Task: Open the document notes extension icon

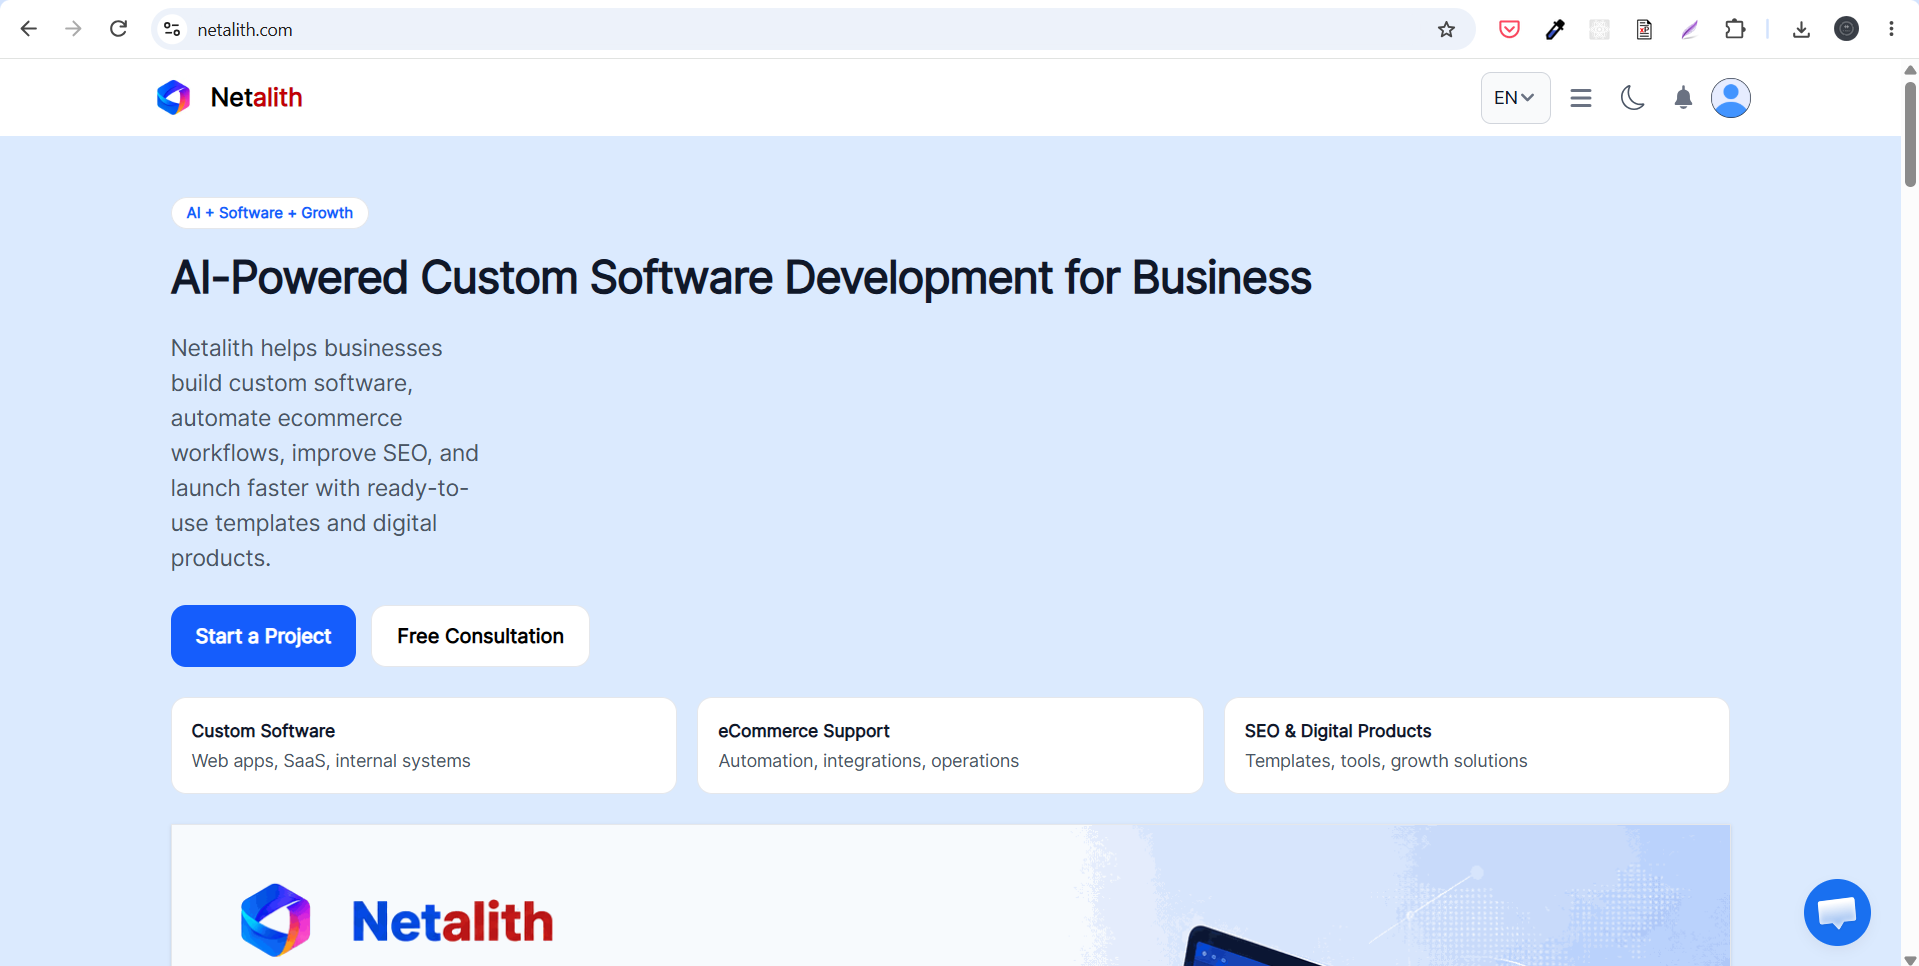Action: (x=1644, y=29)
